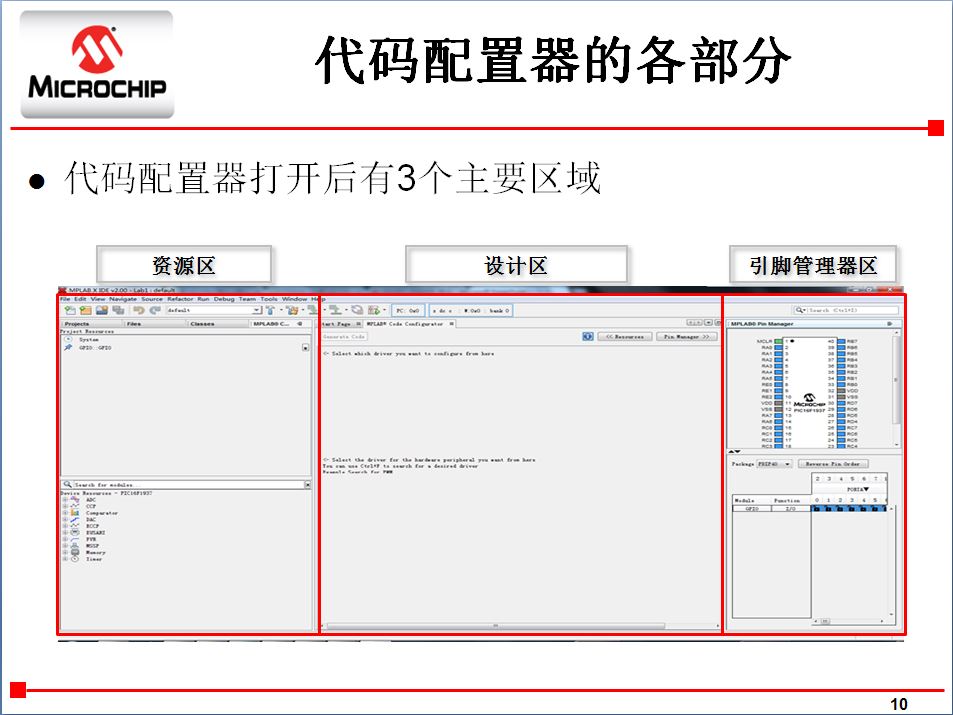Close the MPLAB Code Configurator editor tab
Screen dimensions: 953x715
452,324
